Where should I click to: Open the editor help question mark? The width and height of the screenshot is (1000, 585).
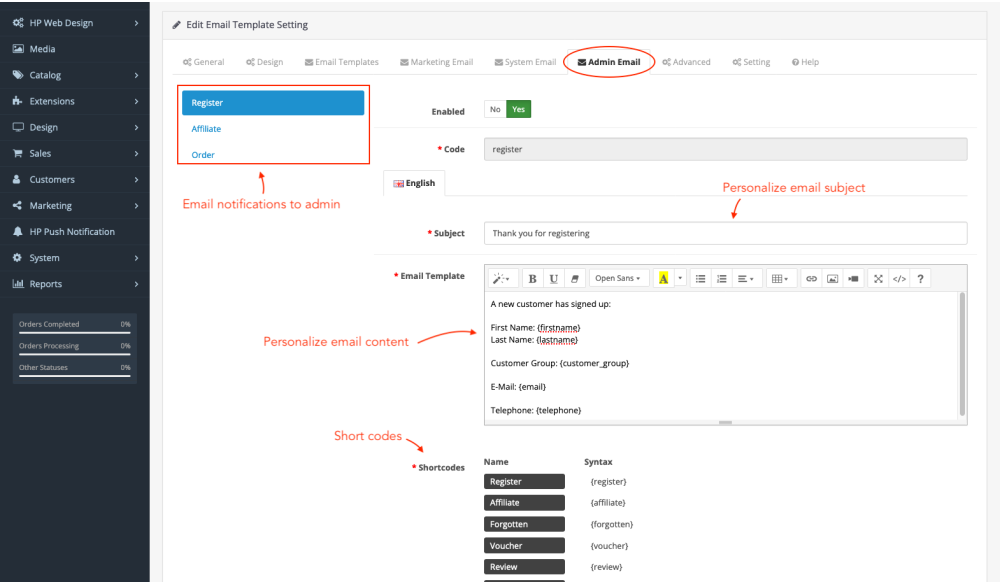coord(920,278)
